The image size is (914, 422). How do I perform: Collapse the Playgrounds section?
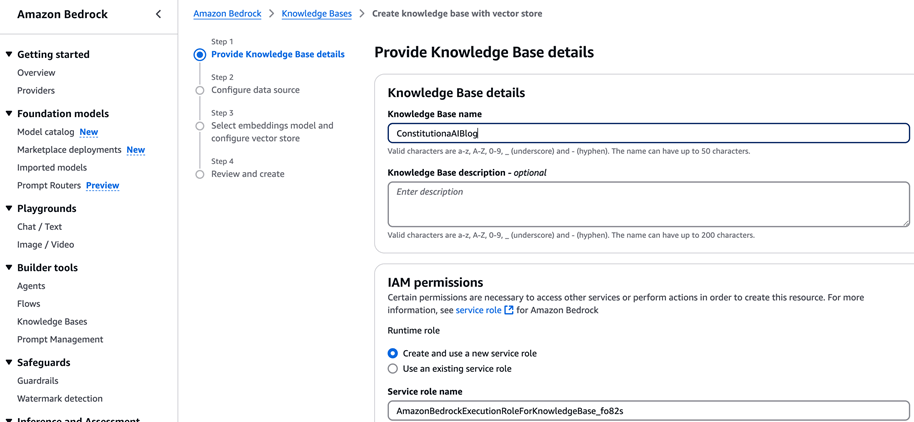(9, 209)
